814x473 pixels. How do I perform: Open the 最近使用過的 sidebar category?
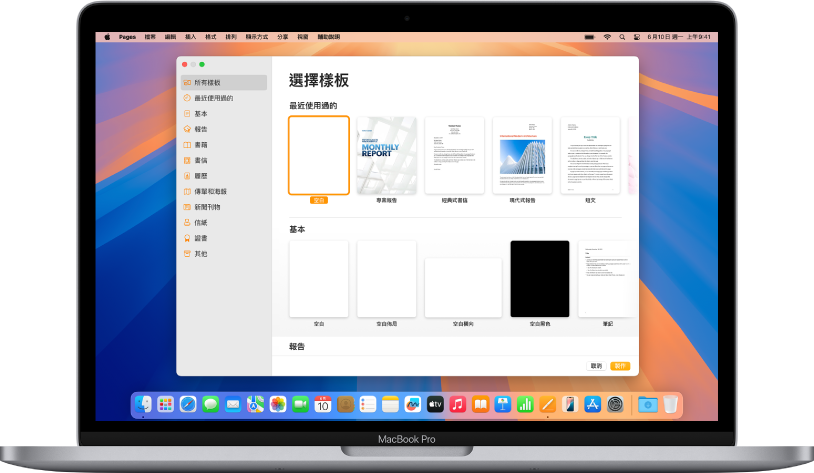click(224, 98)
